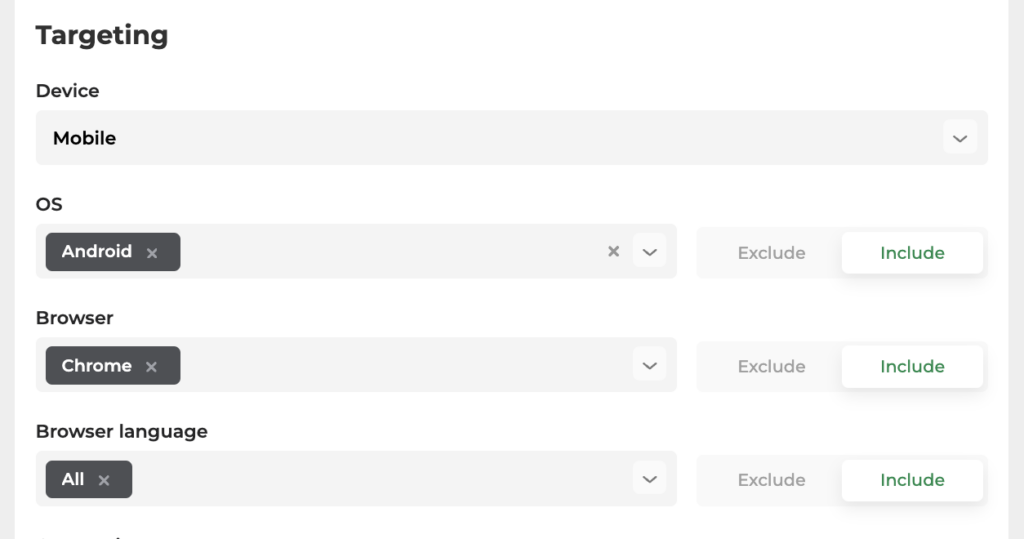The width and height of the screenshot is (1024, 539).
Task: Open the Device dropdown chevron
Action: pyautogui.click(x=959, y=138)
